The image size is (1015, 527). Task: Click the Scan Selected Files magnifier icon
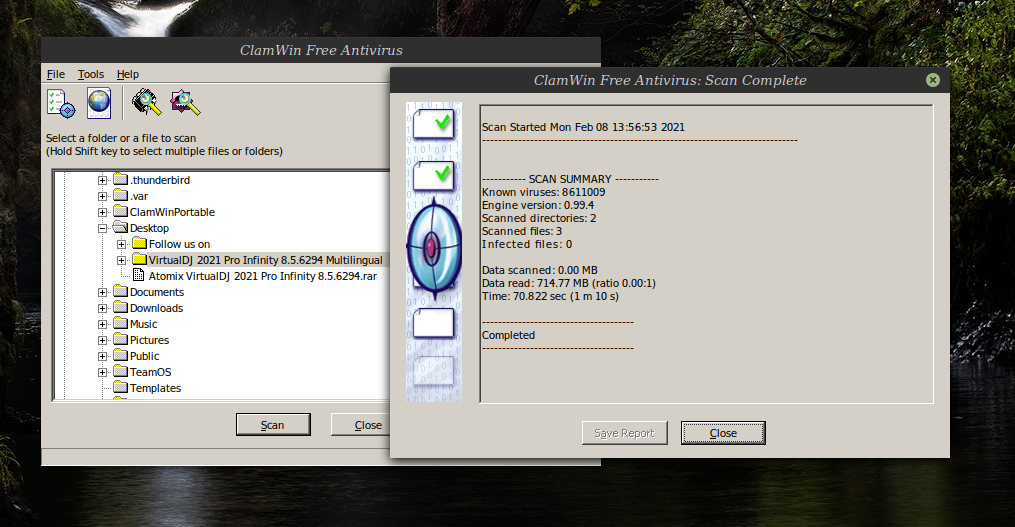click(185, 102)
